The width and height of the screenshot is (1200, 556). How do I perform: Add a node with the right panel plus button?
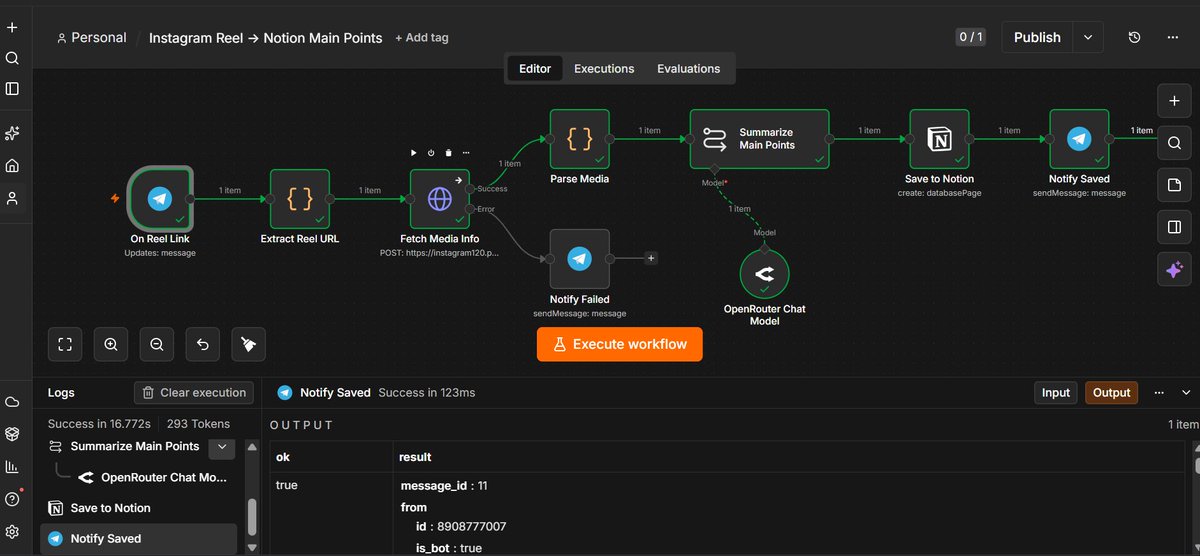(x=1174, y=101)
